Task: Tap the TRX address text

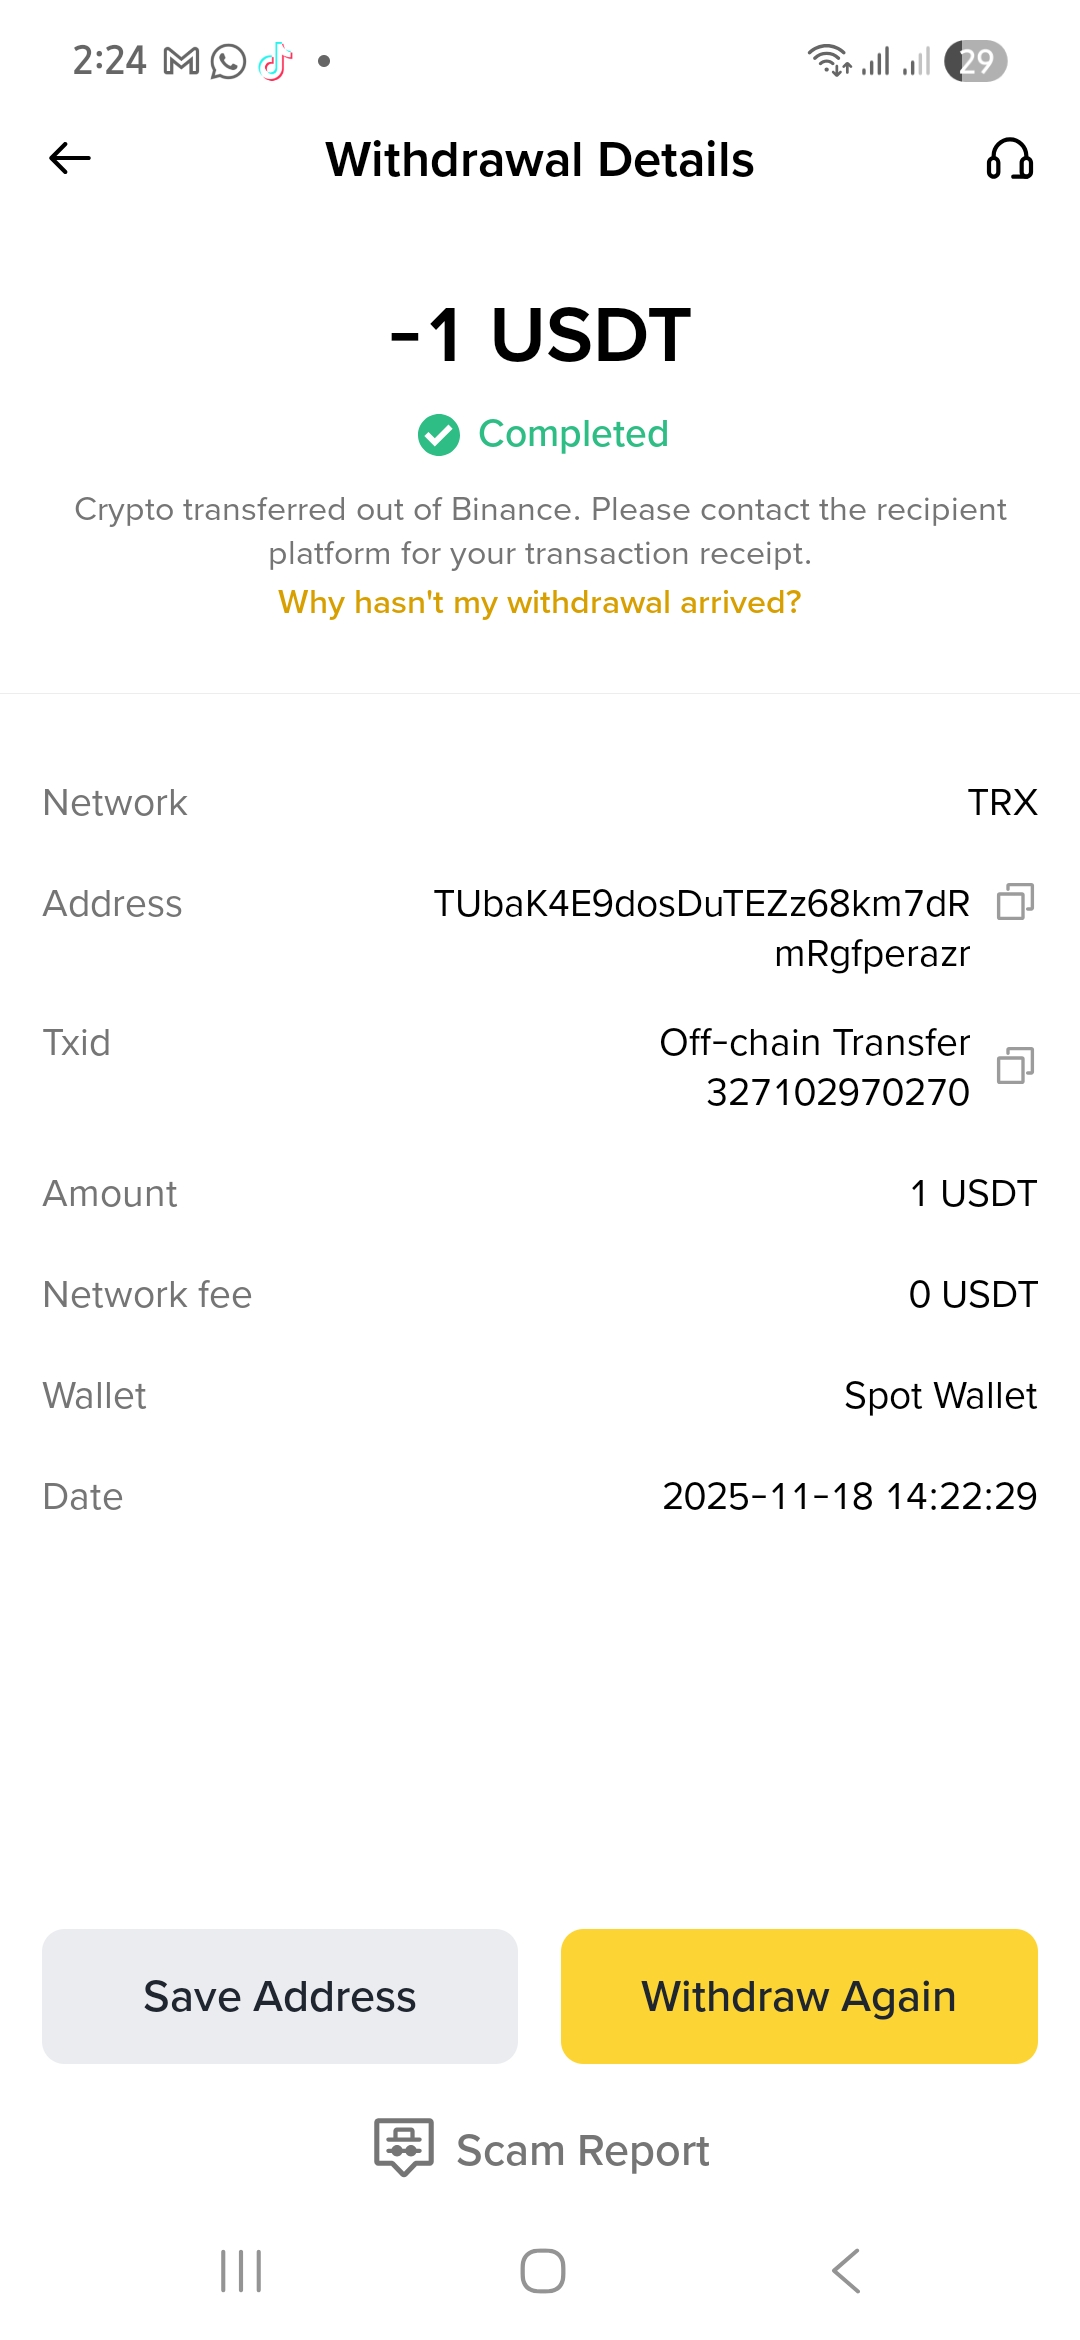Action: (702, 928)
